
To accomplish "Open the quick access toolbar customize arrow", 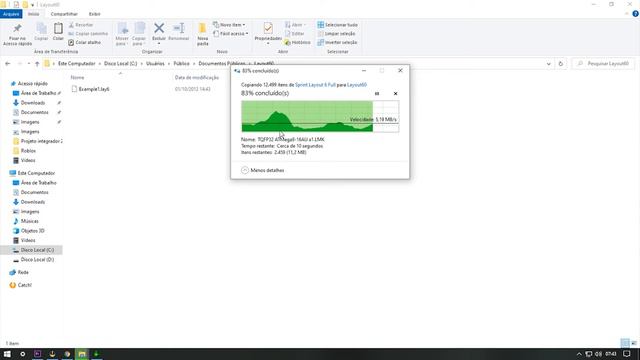I will coord(33,4).
